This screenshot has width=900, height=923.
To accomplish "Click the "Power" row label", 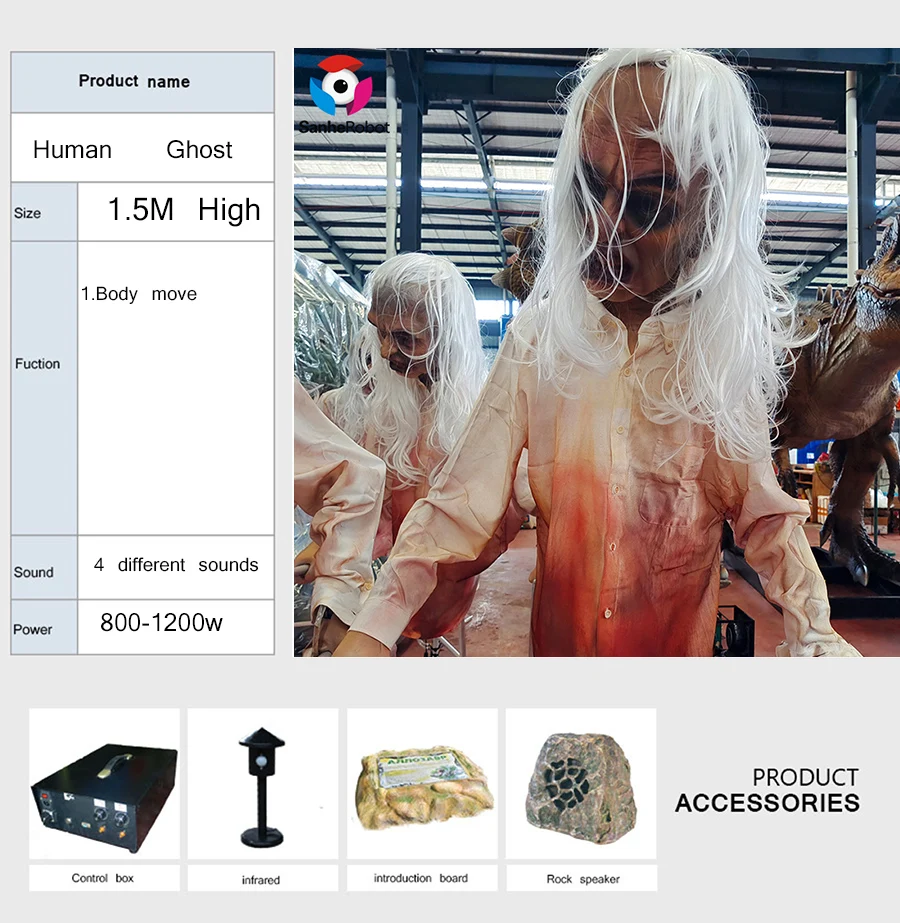I will [33, 629].
